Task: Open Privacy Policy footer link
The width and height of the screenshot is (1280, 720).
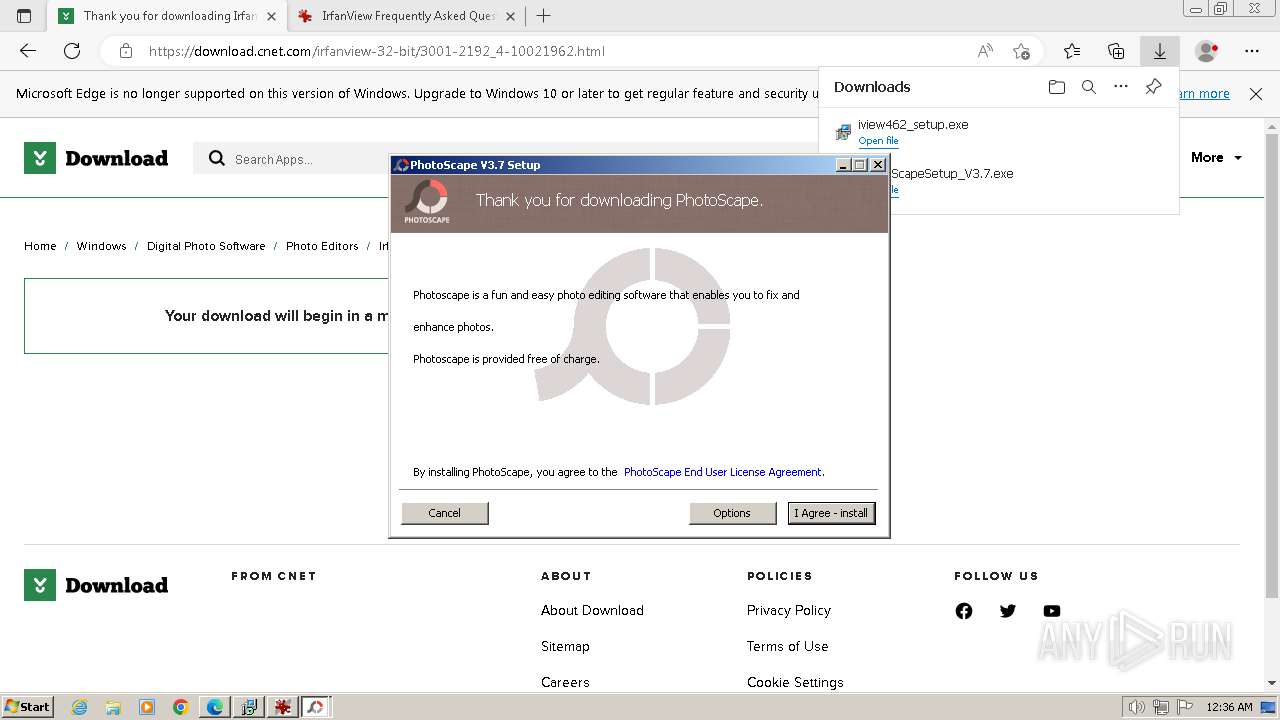Action: (x=789, y=610)
